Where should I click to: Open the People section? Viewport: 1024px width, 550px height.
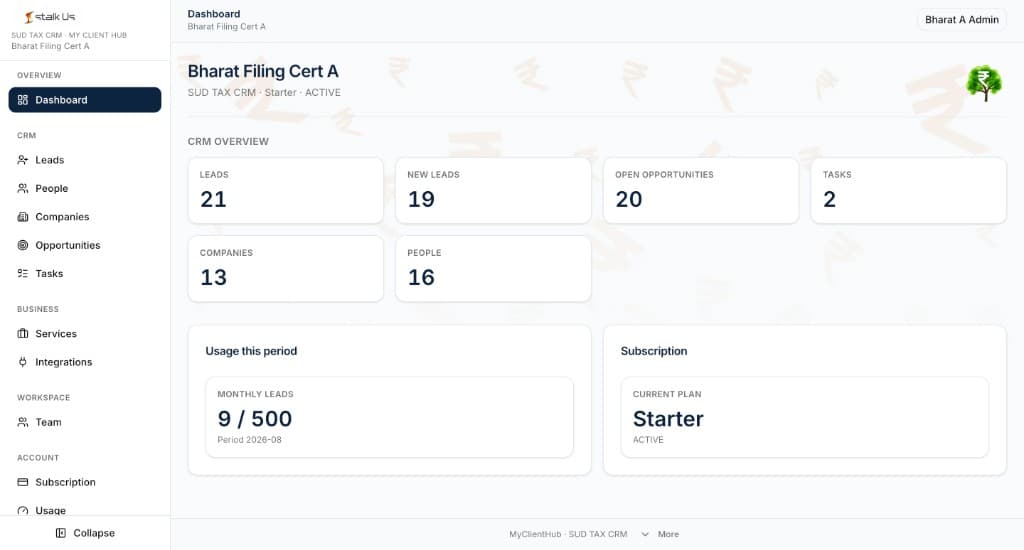[85, 188]
